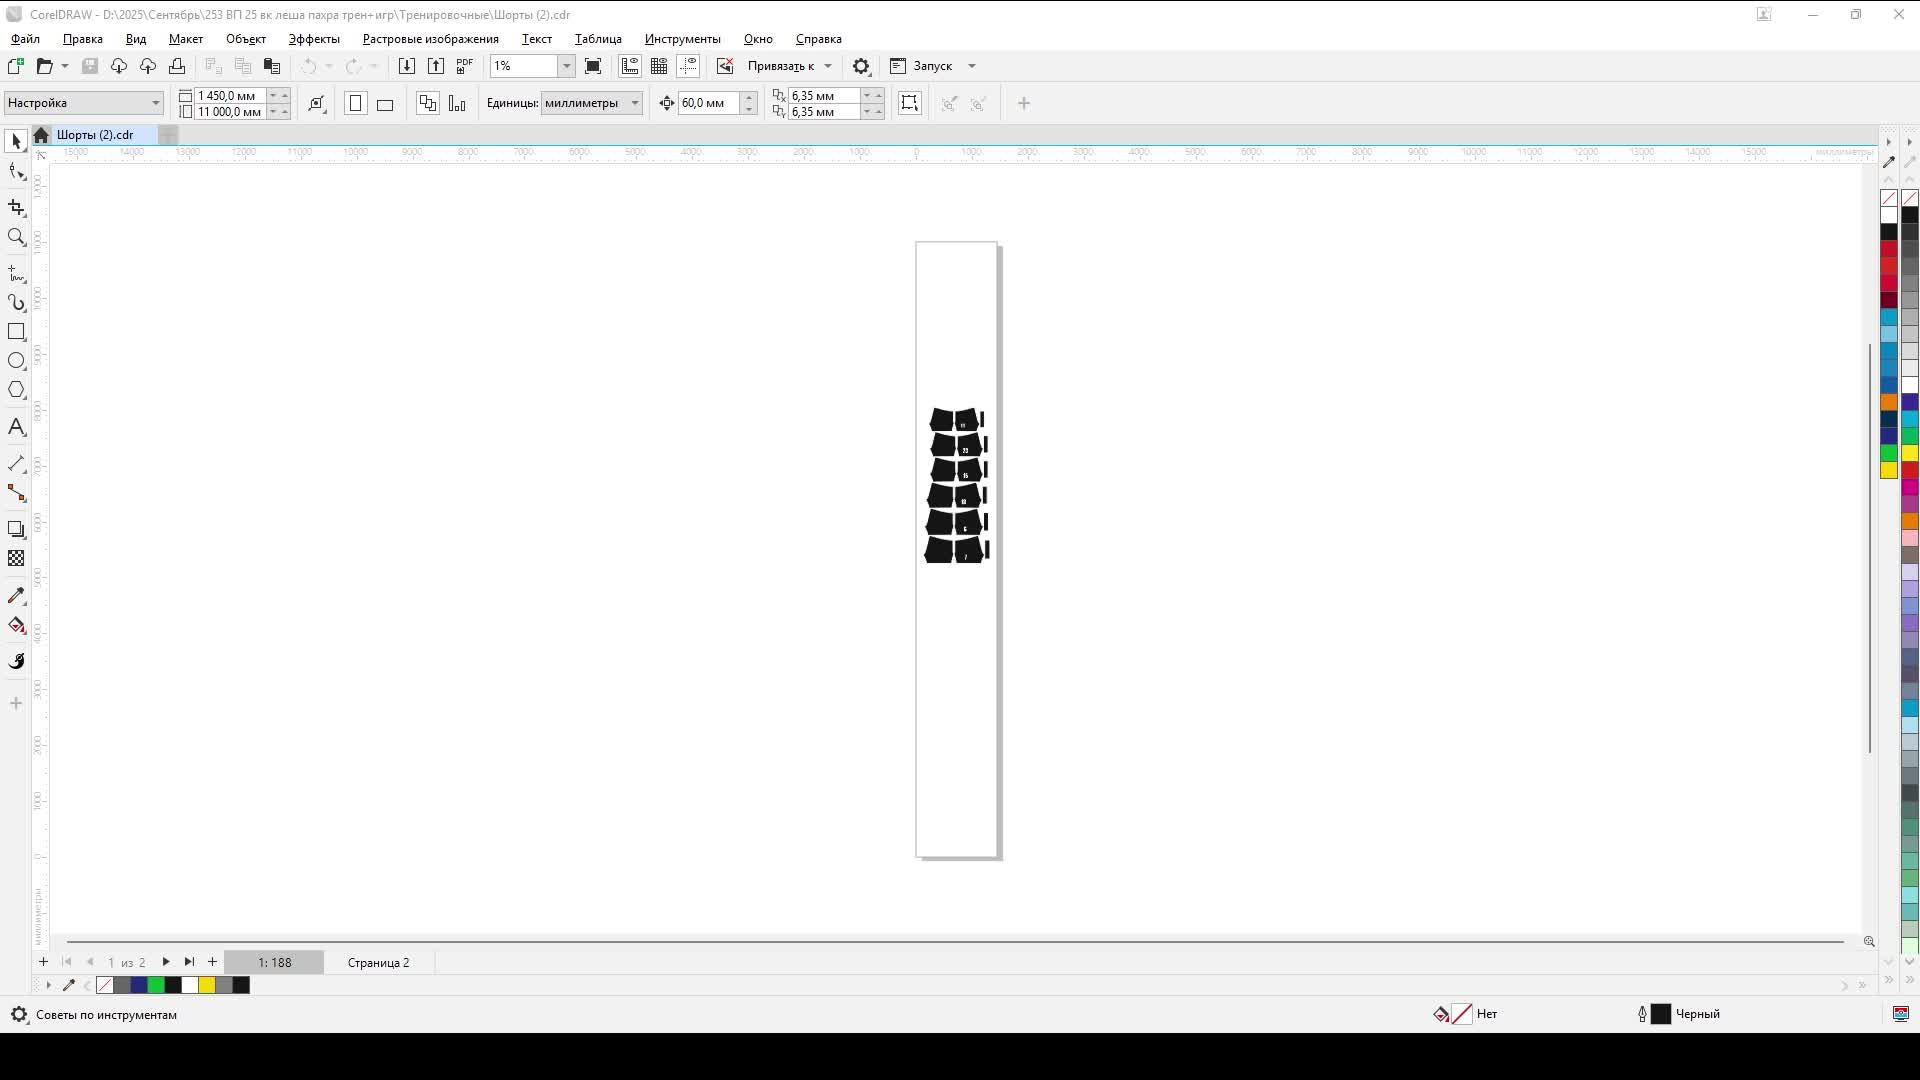Choose the Ellipse tool

pyautogui.click(x=16, y=361)
